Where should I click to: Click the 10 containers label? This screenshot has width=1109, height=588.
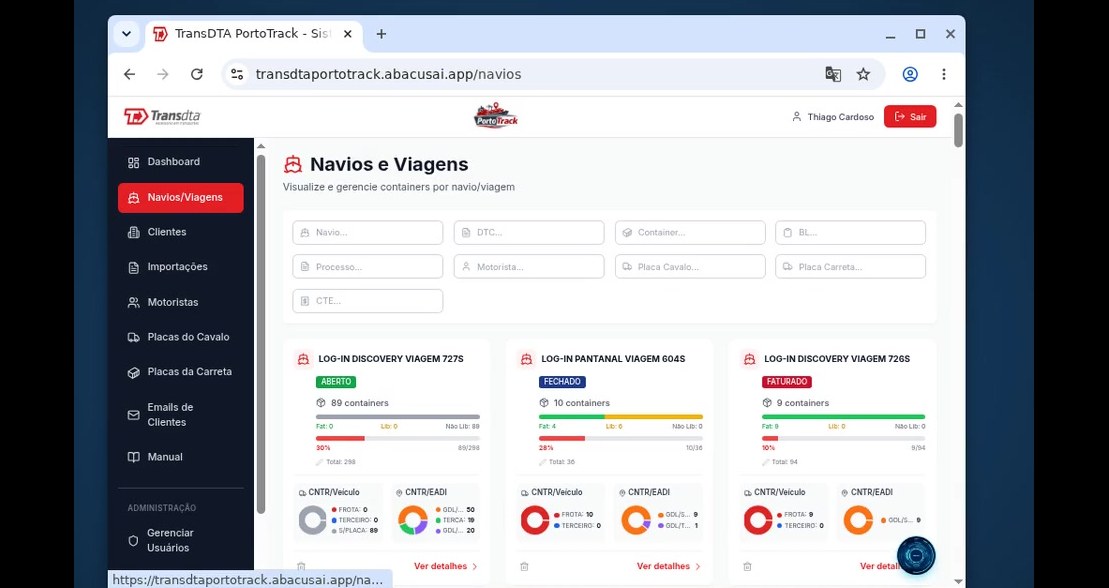coord(581,403)
